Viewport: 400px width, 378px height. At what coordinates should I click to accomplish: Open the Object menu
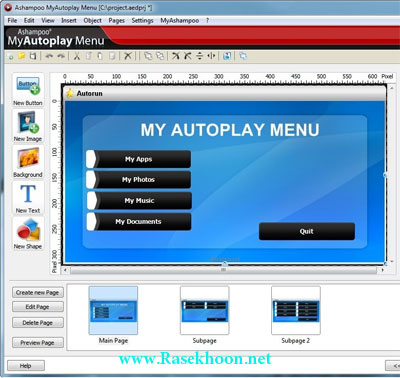tap(93, 21)
